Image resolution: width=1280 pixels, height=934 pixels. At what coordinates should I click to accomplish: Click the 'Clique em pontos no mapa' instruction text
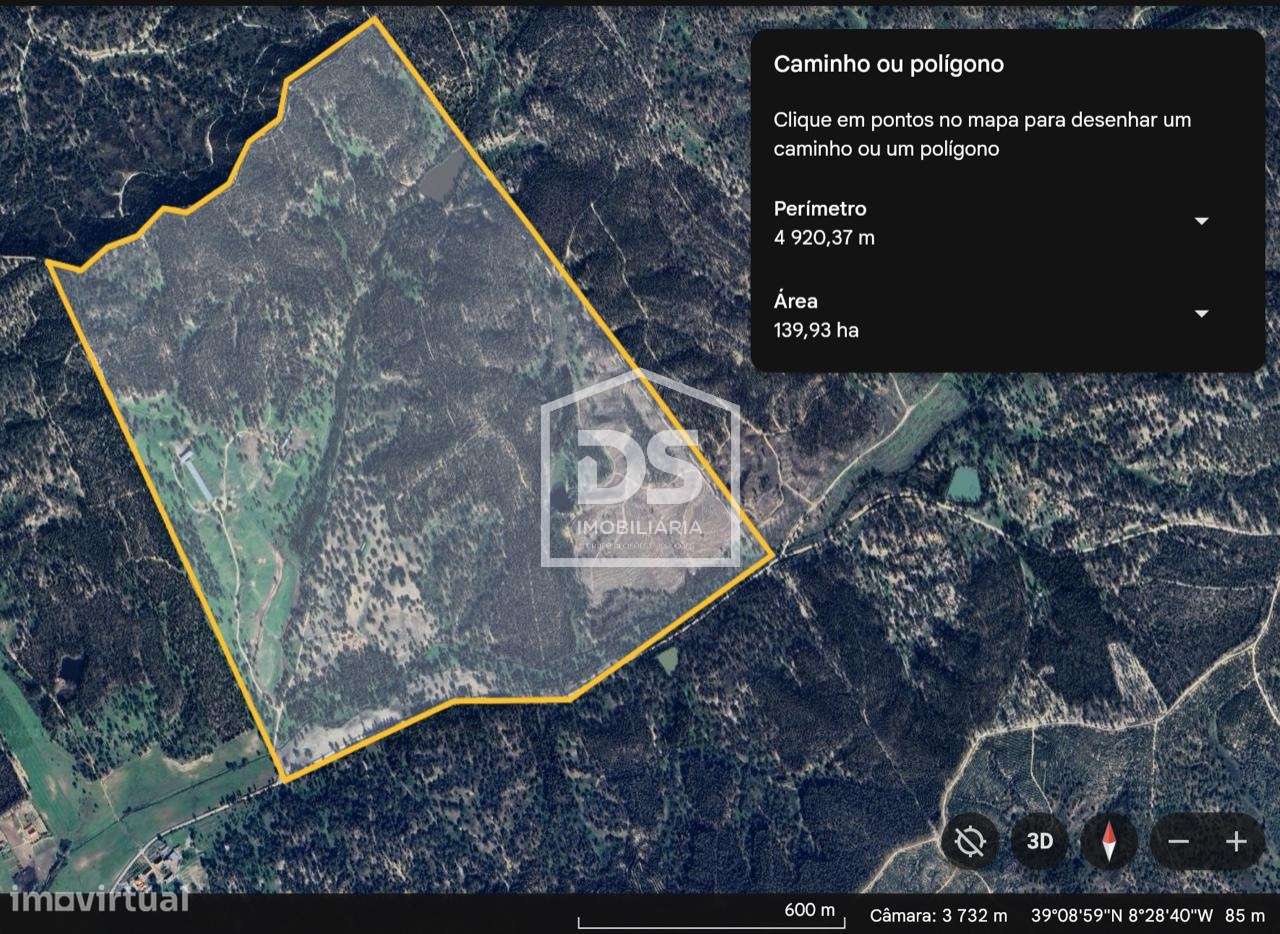982,134
